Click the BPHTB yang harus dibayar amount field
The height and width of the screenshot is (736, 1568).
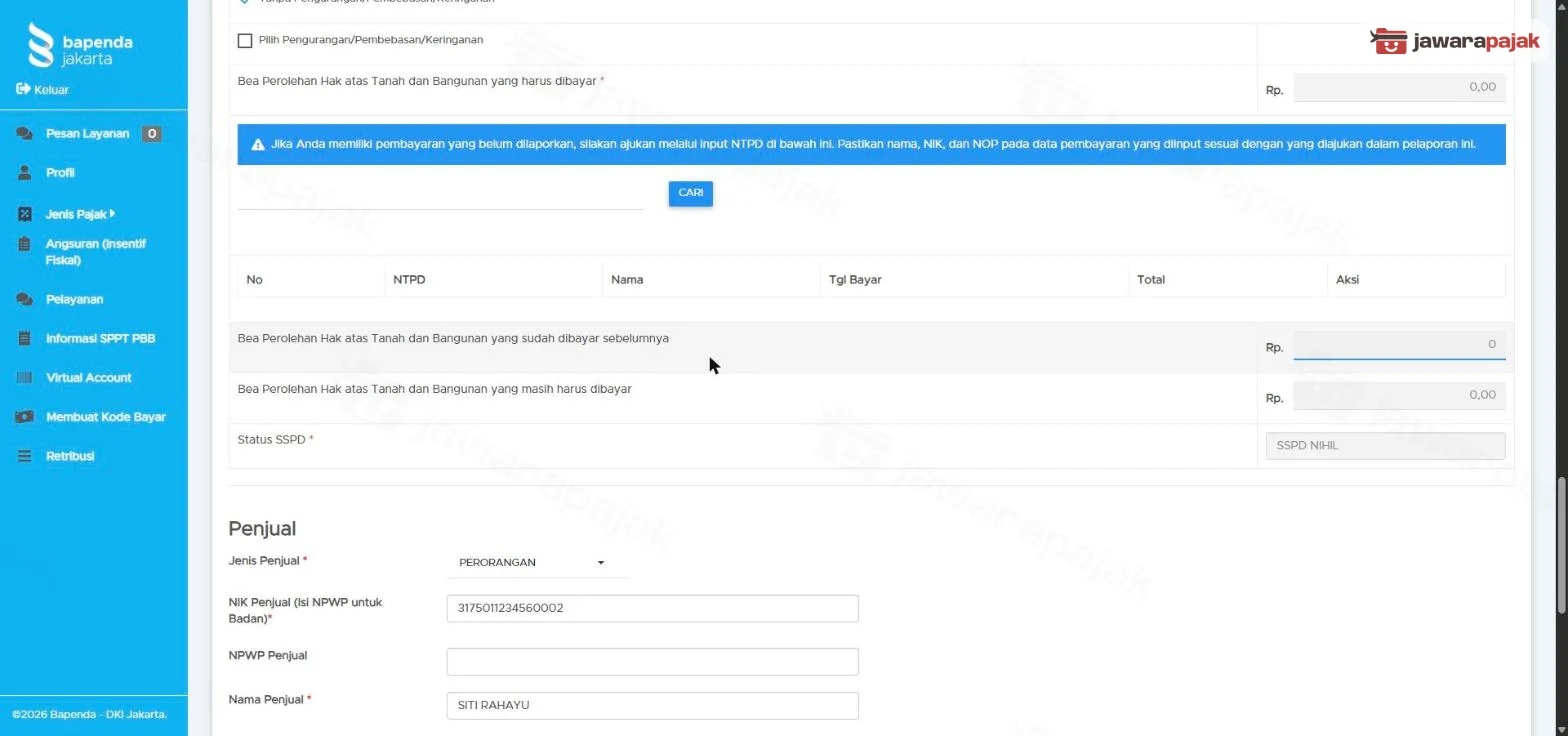(1399, 87)
